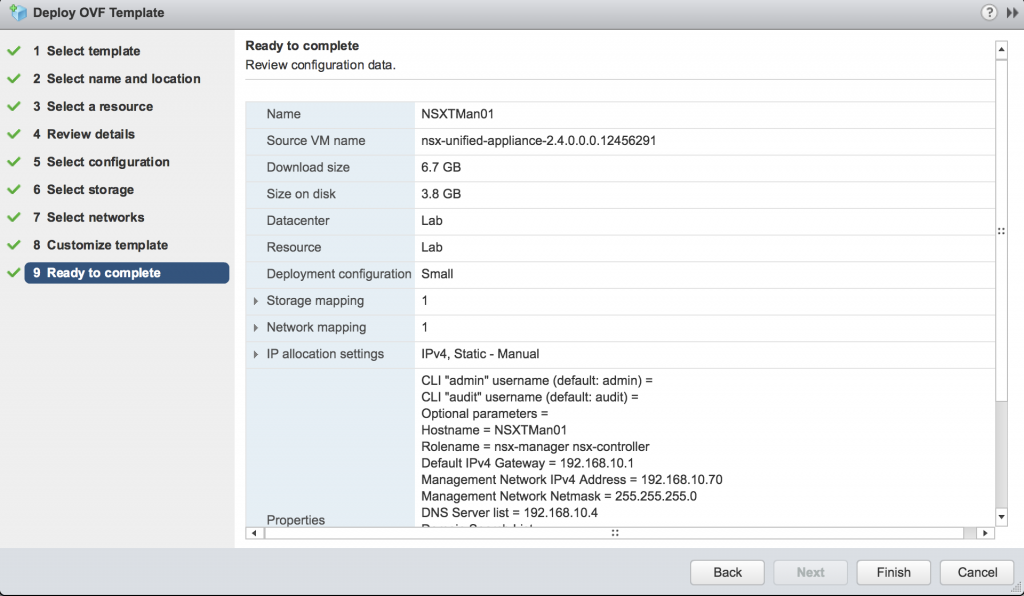The height and width of the screenshot is (596, 1024).
Task: Click the green checkmark beside Select storage
Action: coord(14,189)
